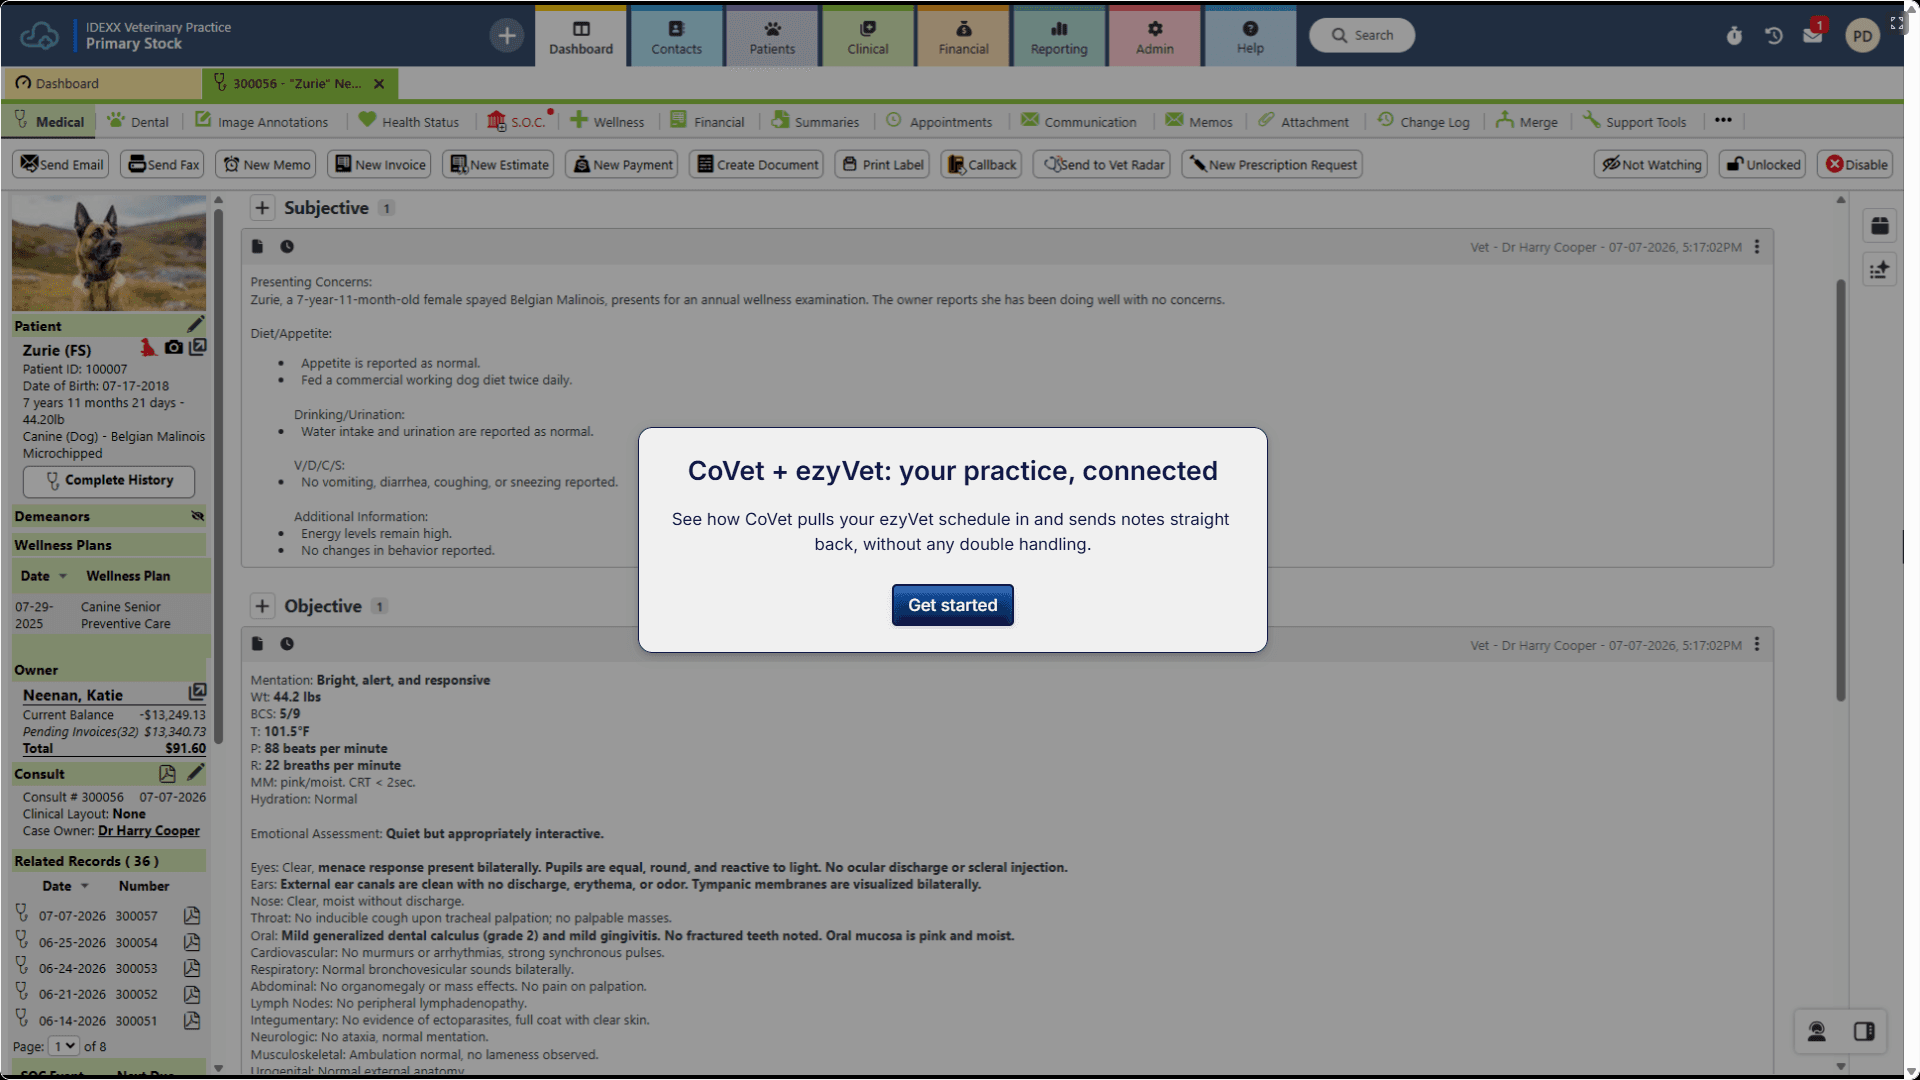Click clock icon in Subjective note header
The width and height of the screenshot is (1920, 1080).
point(287,246)
